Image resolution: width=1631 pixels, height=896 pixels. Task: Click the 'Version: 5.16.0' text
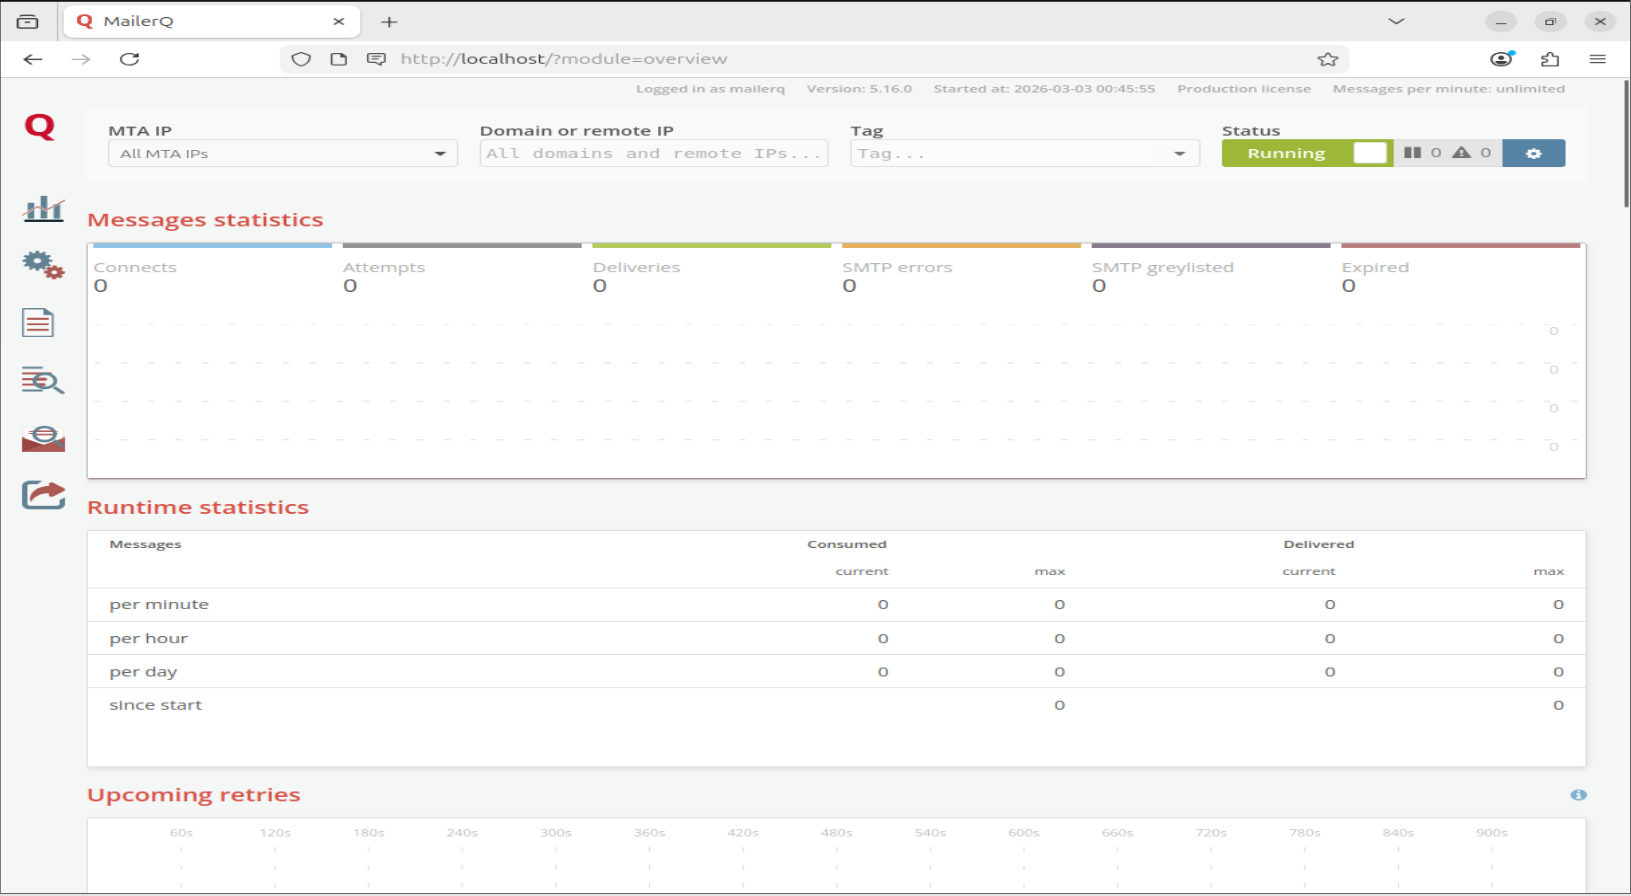point(859,89)
